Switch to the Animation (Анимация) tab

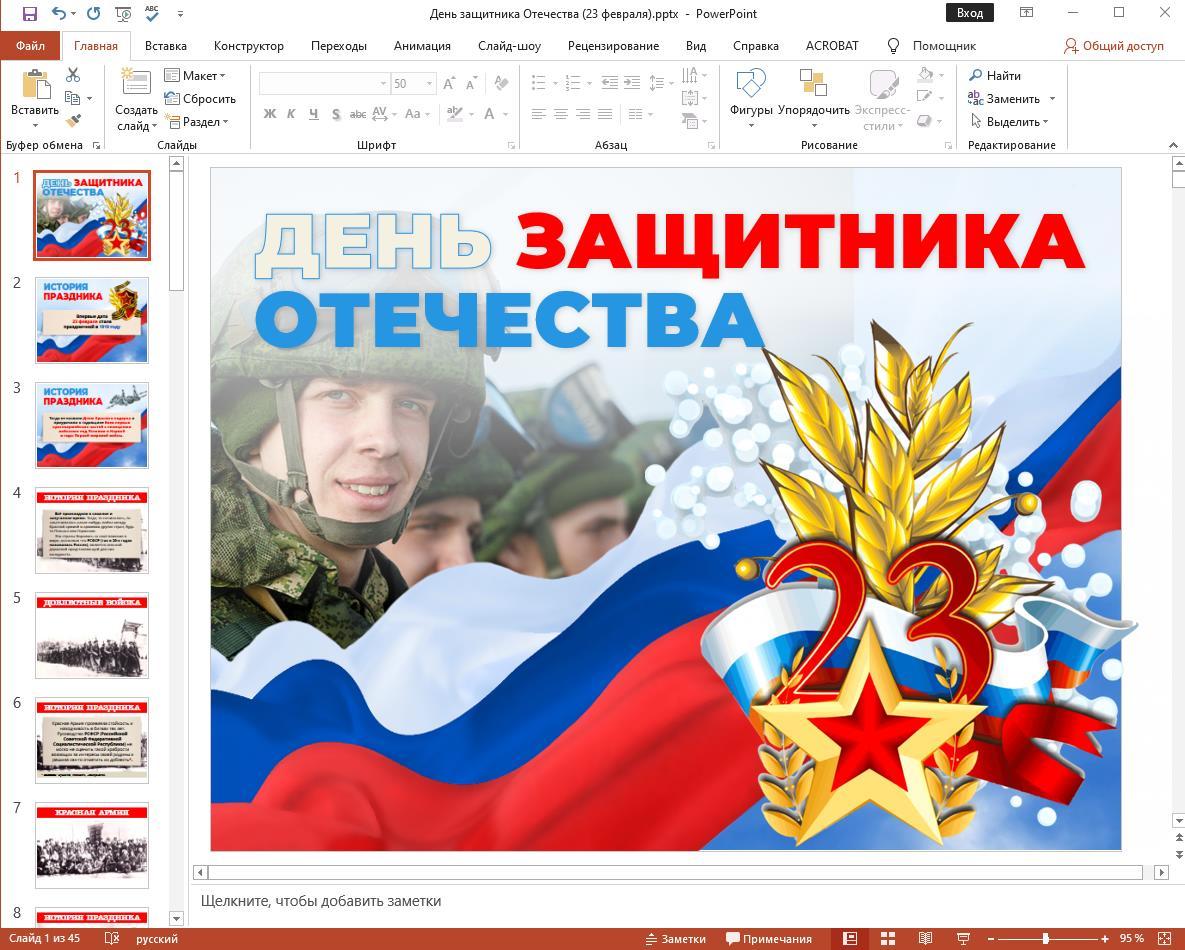[421, 45]
